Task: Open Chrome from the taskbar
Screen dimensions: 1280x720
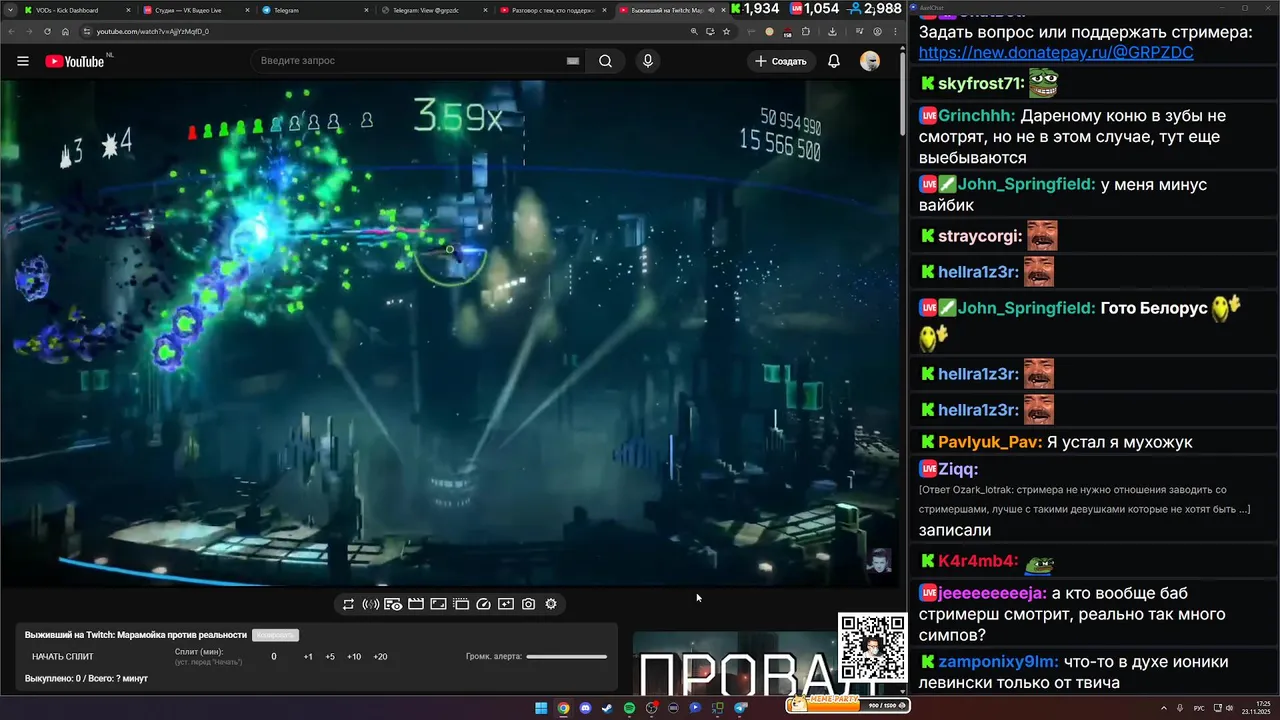Action: tap(563, 708)
